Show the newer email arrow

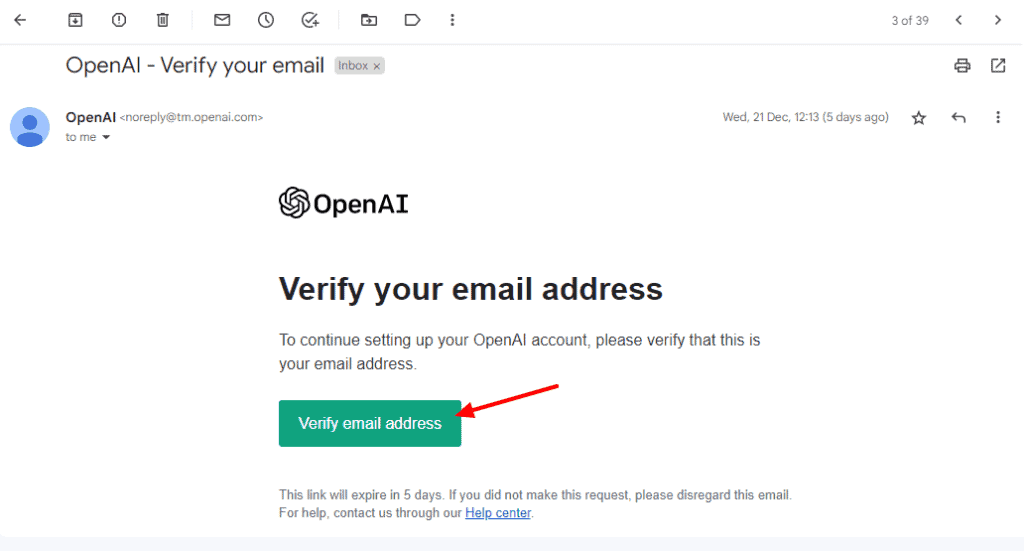959,20
